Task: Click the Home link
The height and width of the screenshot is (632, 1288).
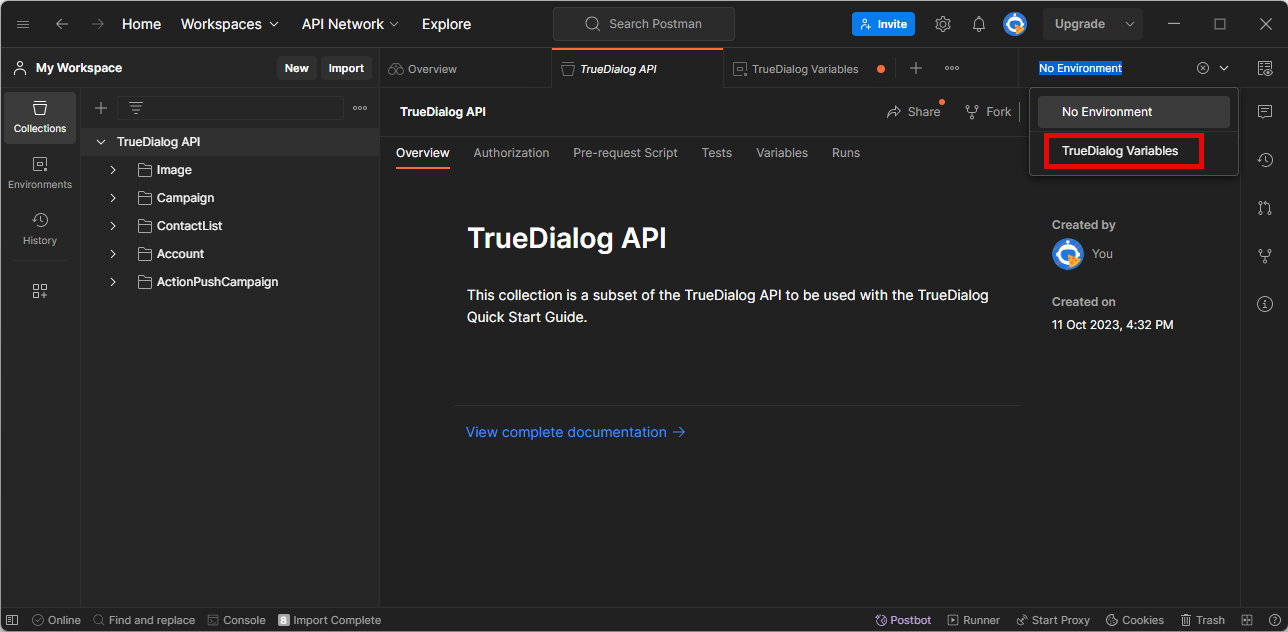Action: (x=141, y=24)
